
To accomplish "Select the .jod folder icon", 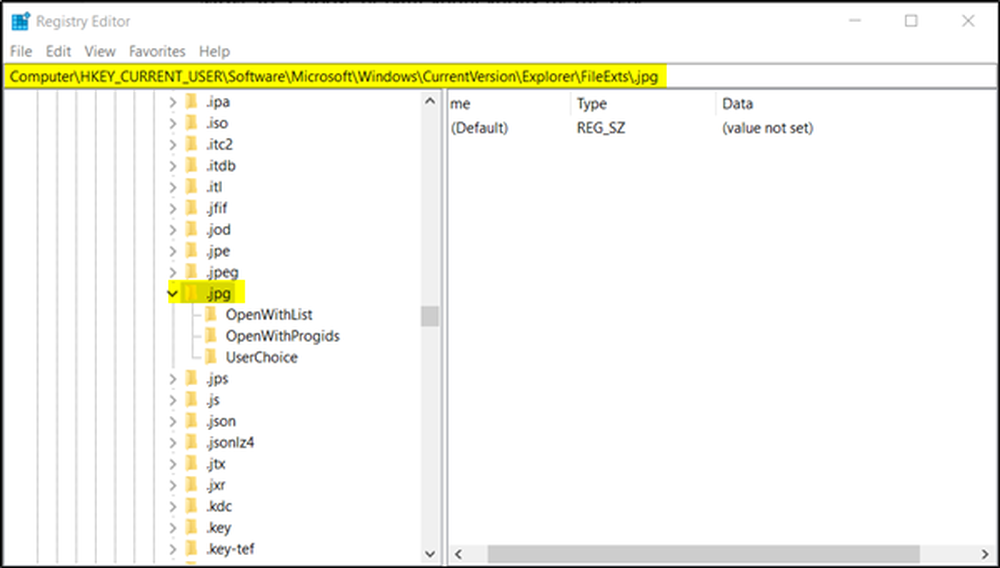I will (x=191, y=229).
